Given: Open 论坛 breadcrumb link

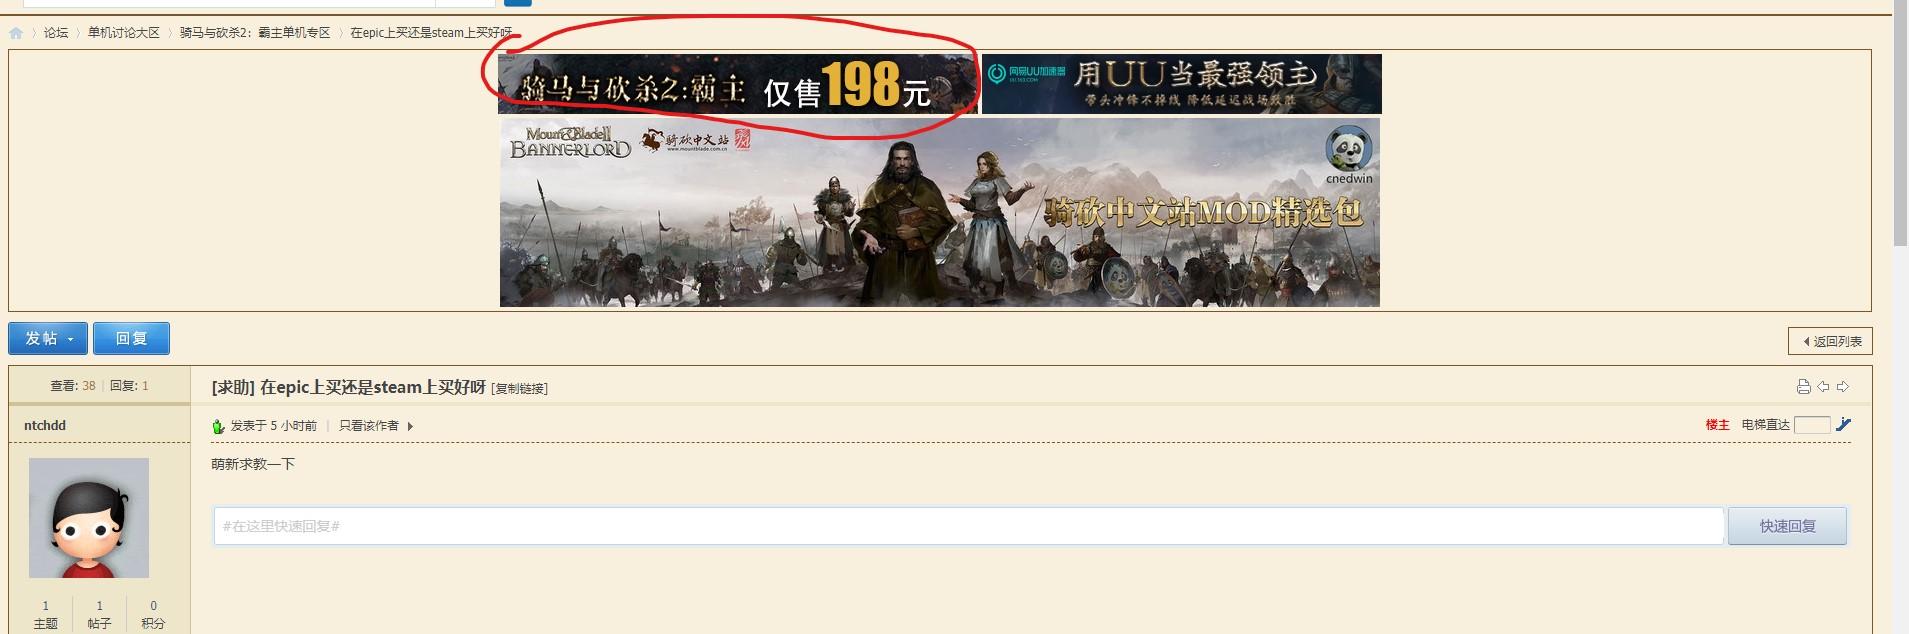Looking at the screenshot, I should pos(56,33).
